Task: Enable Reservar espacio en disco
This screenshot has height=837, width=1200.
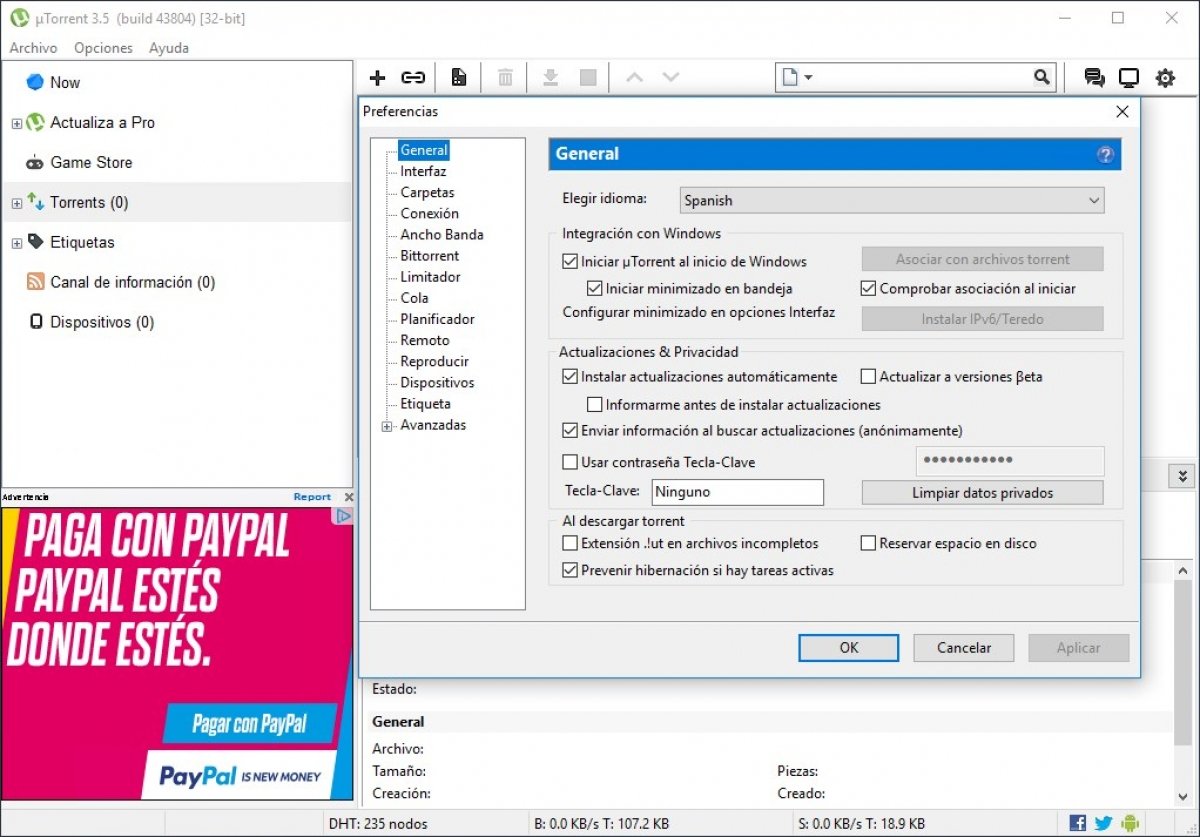Action: (x=868, y=544)
